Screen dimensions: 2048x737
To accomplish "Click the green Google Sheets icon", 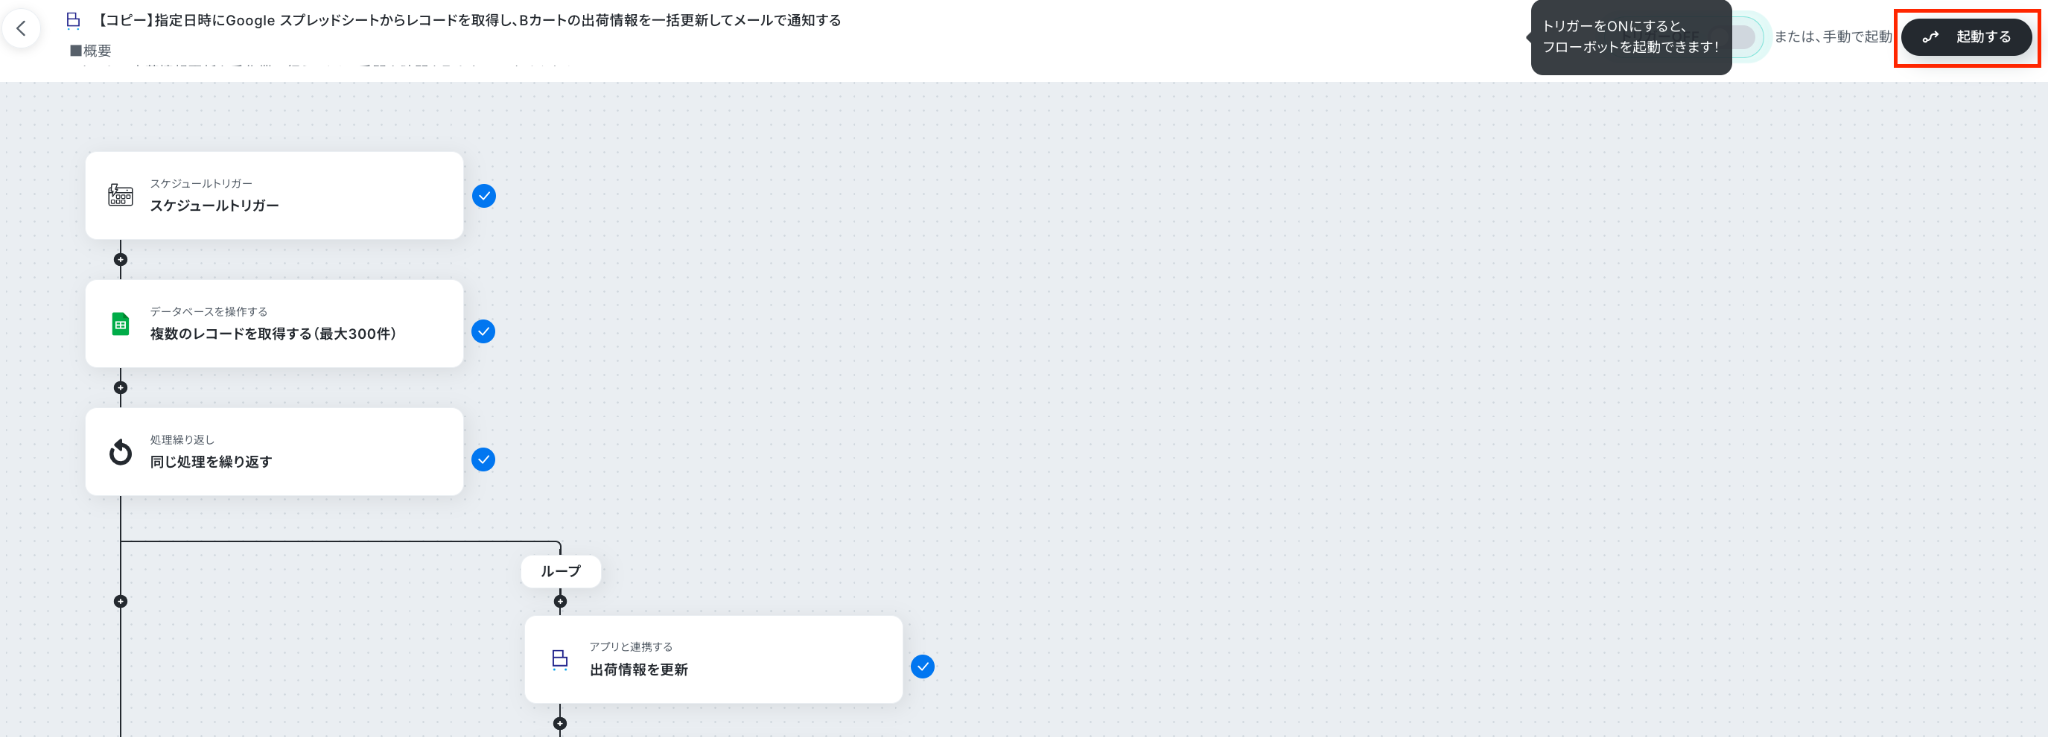I will click(120, 323).
